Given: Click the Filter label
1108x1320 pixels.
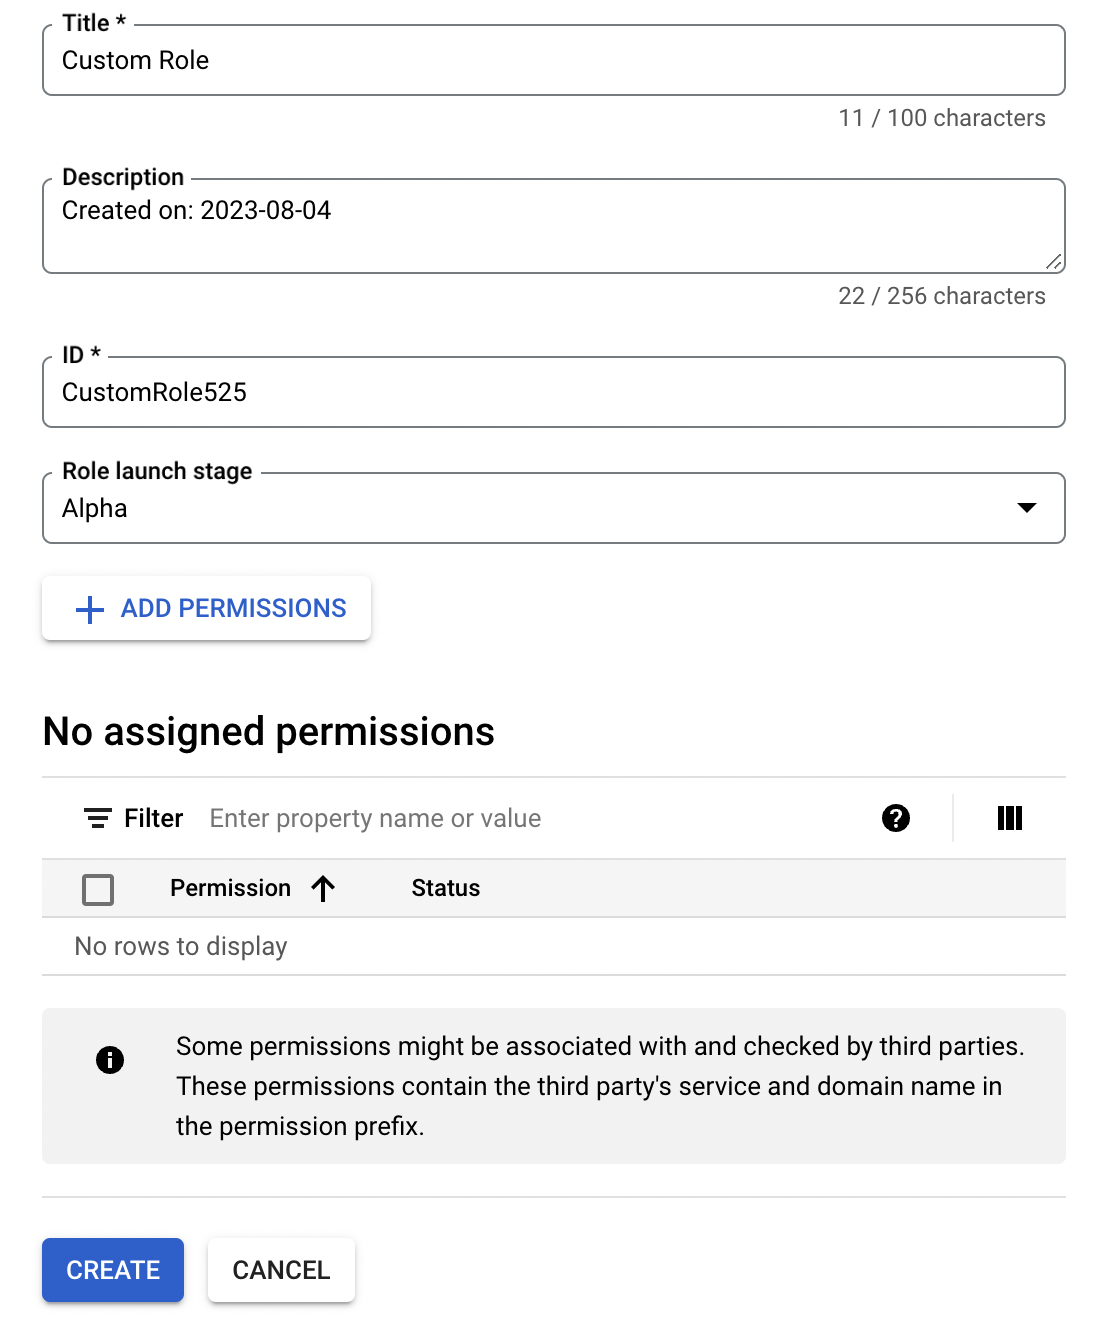Looking at the screenshot, I should [x=154, y=818].
